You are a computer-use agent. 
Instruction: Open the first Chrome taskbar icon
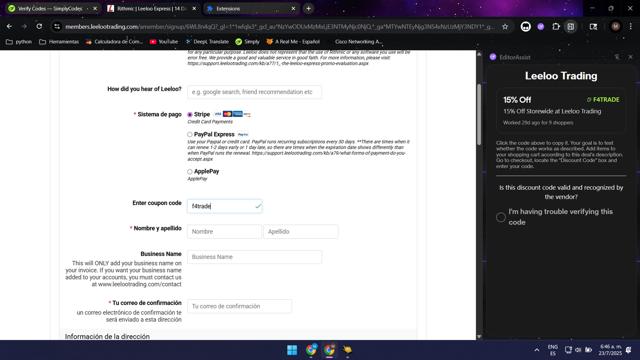click(311, 350)
